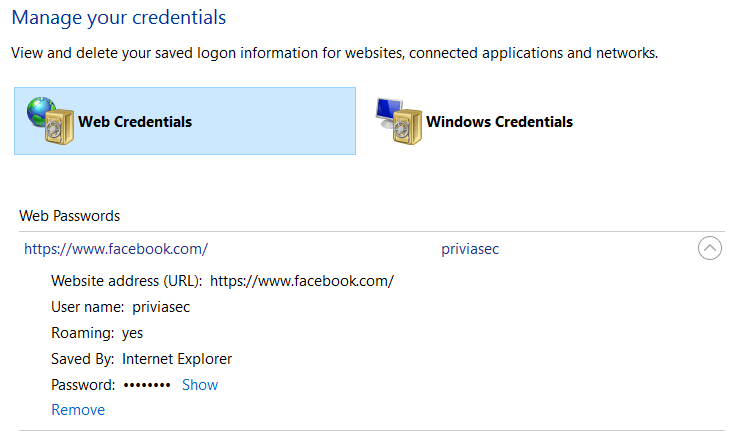Click the 'View and delete your saved logon' description
Viewport: 735px width, 436px height.
[335, 53]
